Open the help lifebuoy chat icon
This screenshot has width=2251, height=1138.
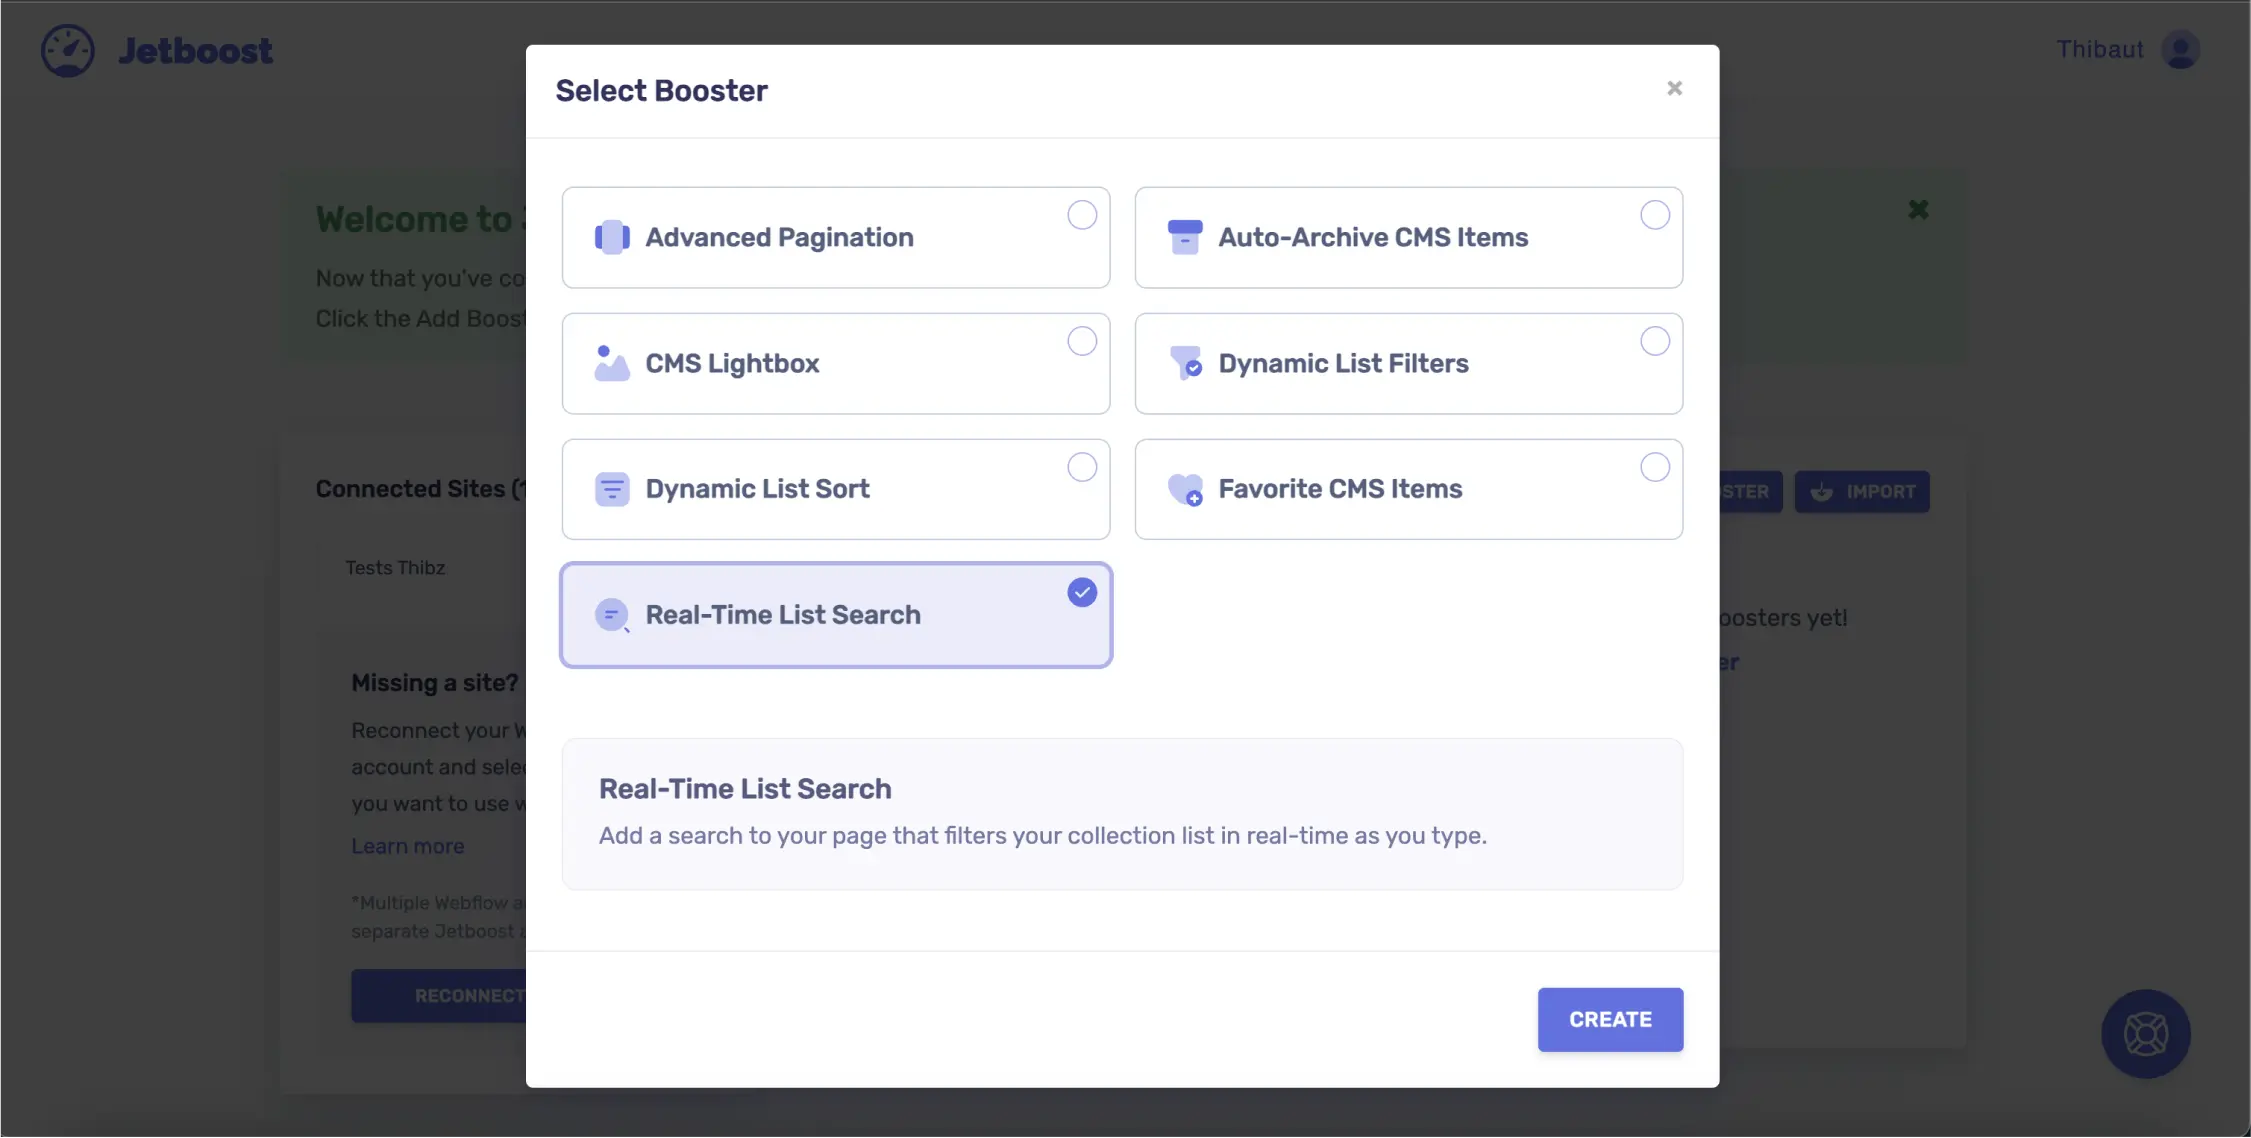2146,1034
